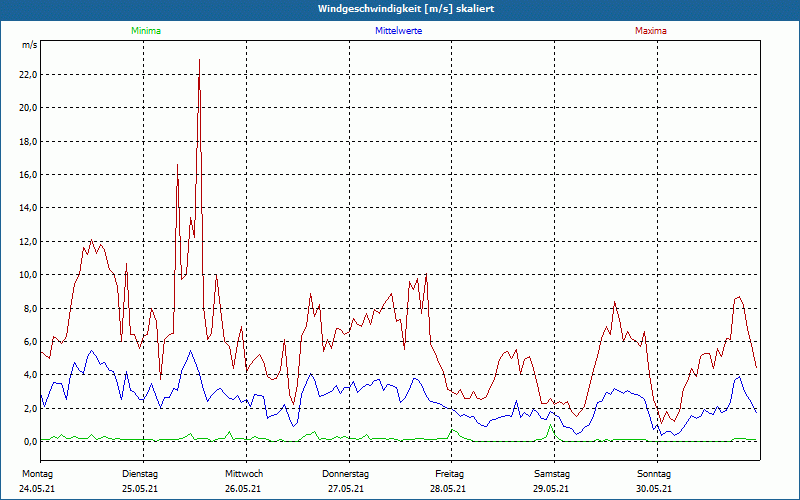Click the Mittwoch day label

244,474
